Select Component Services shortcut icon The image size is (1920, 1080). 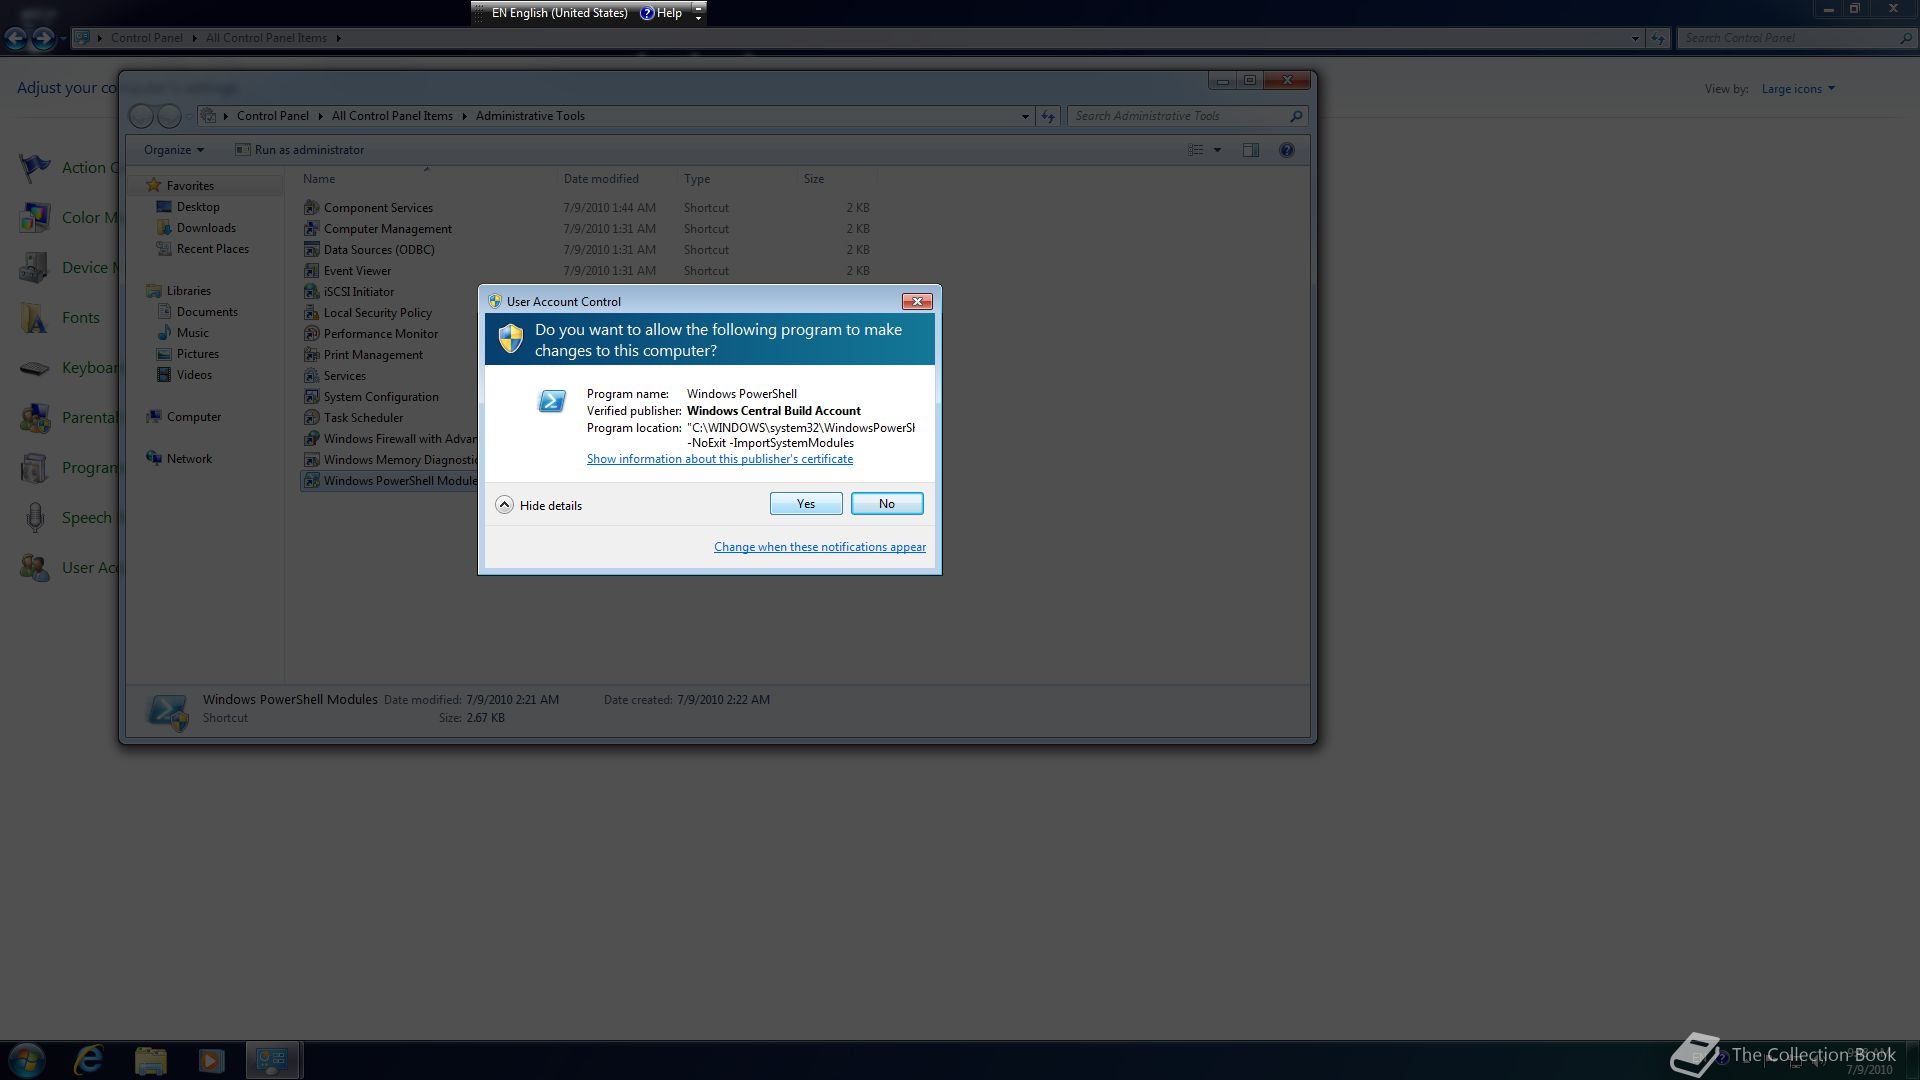point(312,208)
